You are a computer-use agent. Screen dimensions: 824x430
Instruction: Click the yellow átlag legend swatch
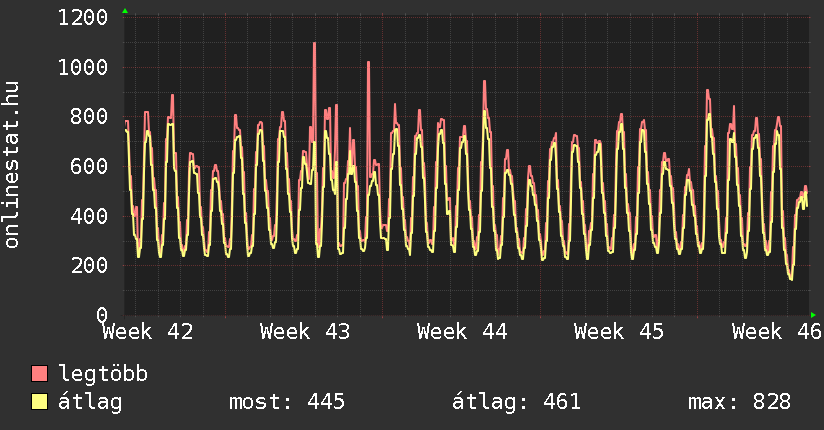40,402
